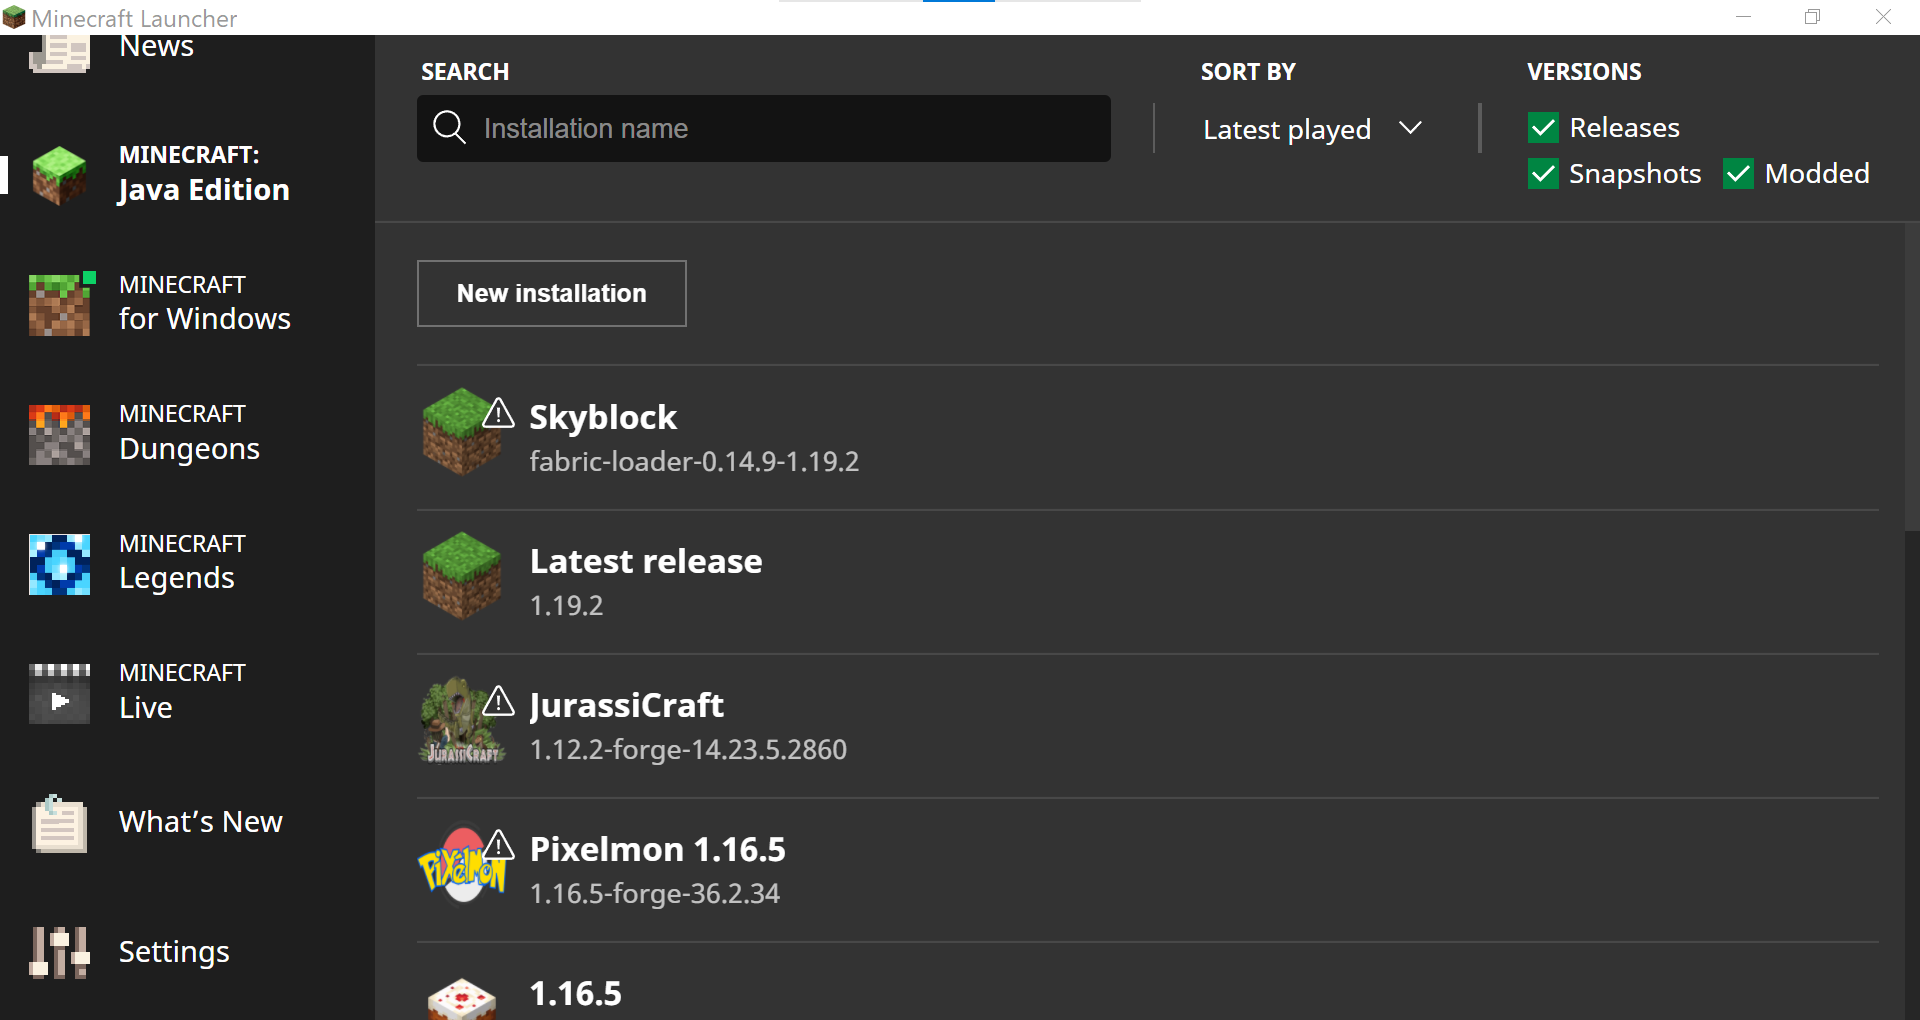Open the Minecraft Legends icon
1920x1020 pixels.
[x=59, y=564]
